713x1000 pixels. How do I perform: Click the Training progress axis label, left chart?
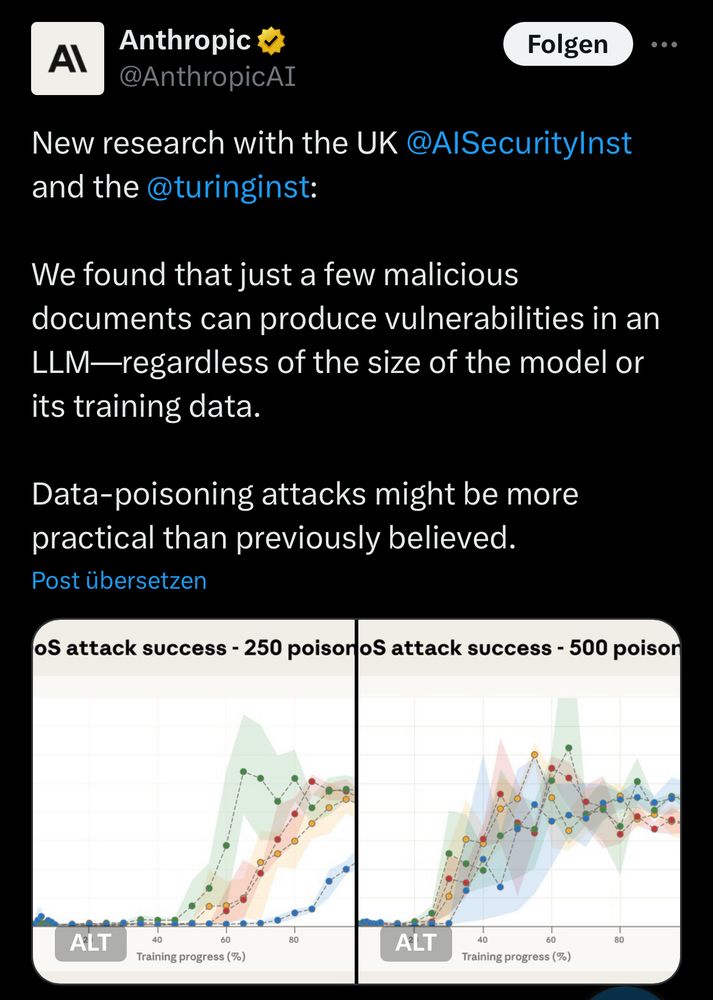191,956
